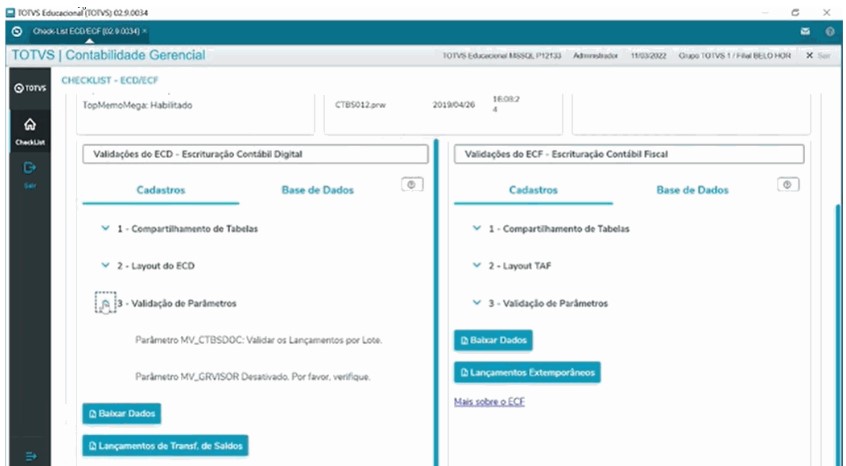Click the TOTVS logo in sidebar
This screenshot has height=466, width=846.
pos(30,88)
